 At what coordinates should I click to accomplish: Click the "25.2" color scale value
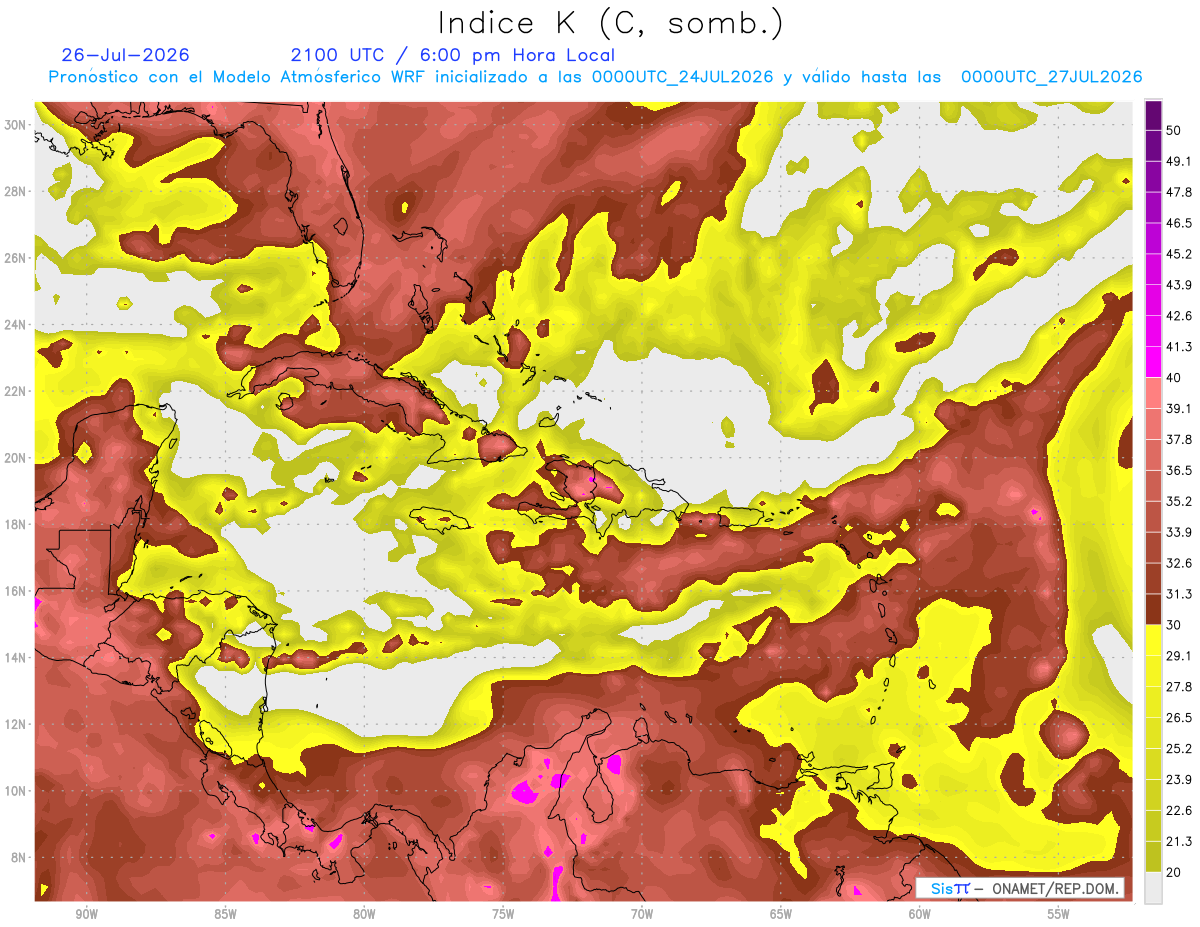tap(1179, 749)
